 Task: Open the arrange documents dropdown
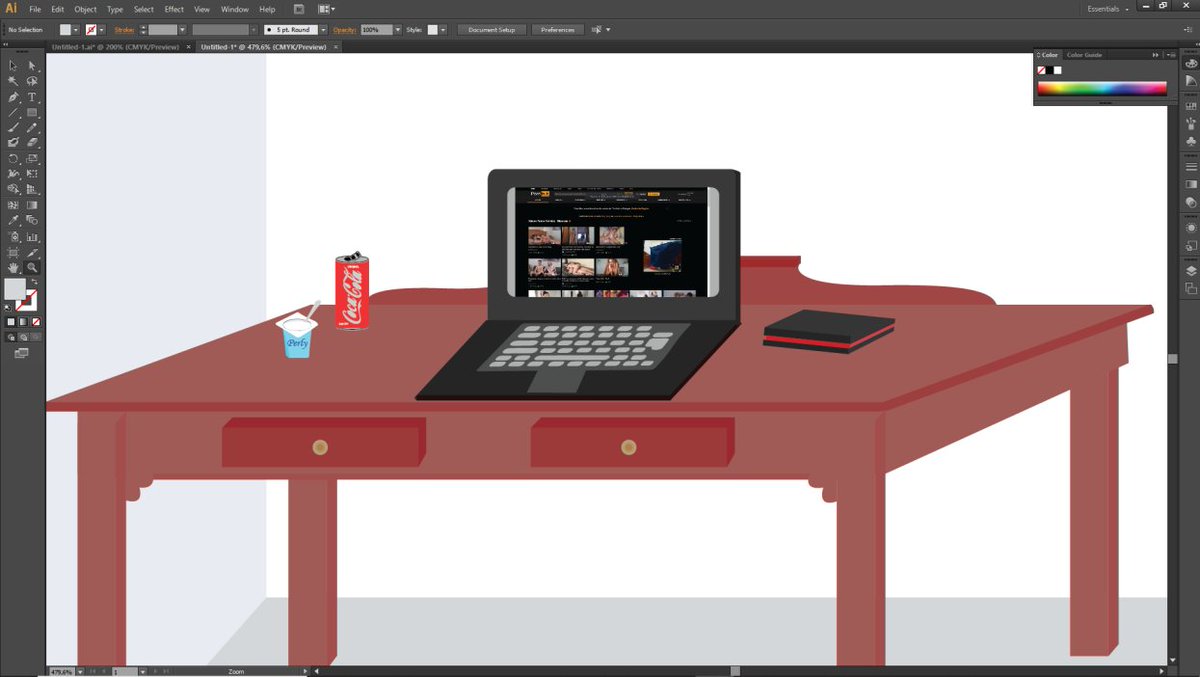[x=327, y=9]
